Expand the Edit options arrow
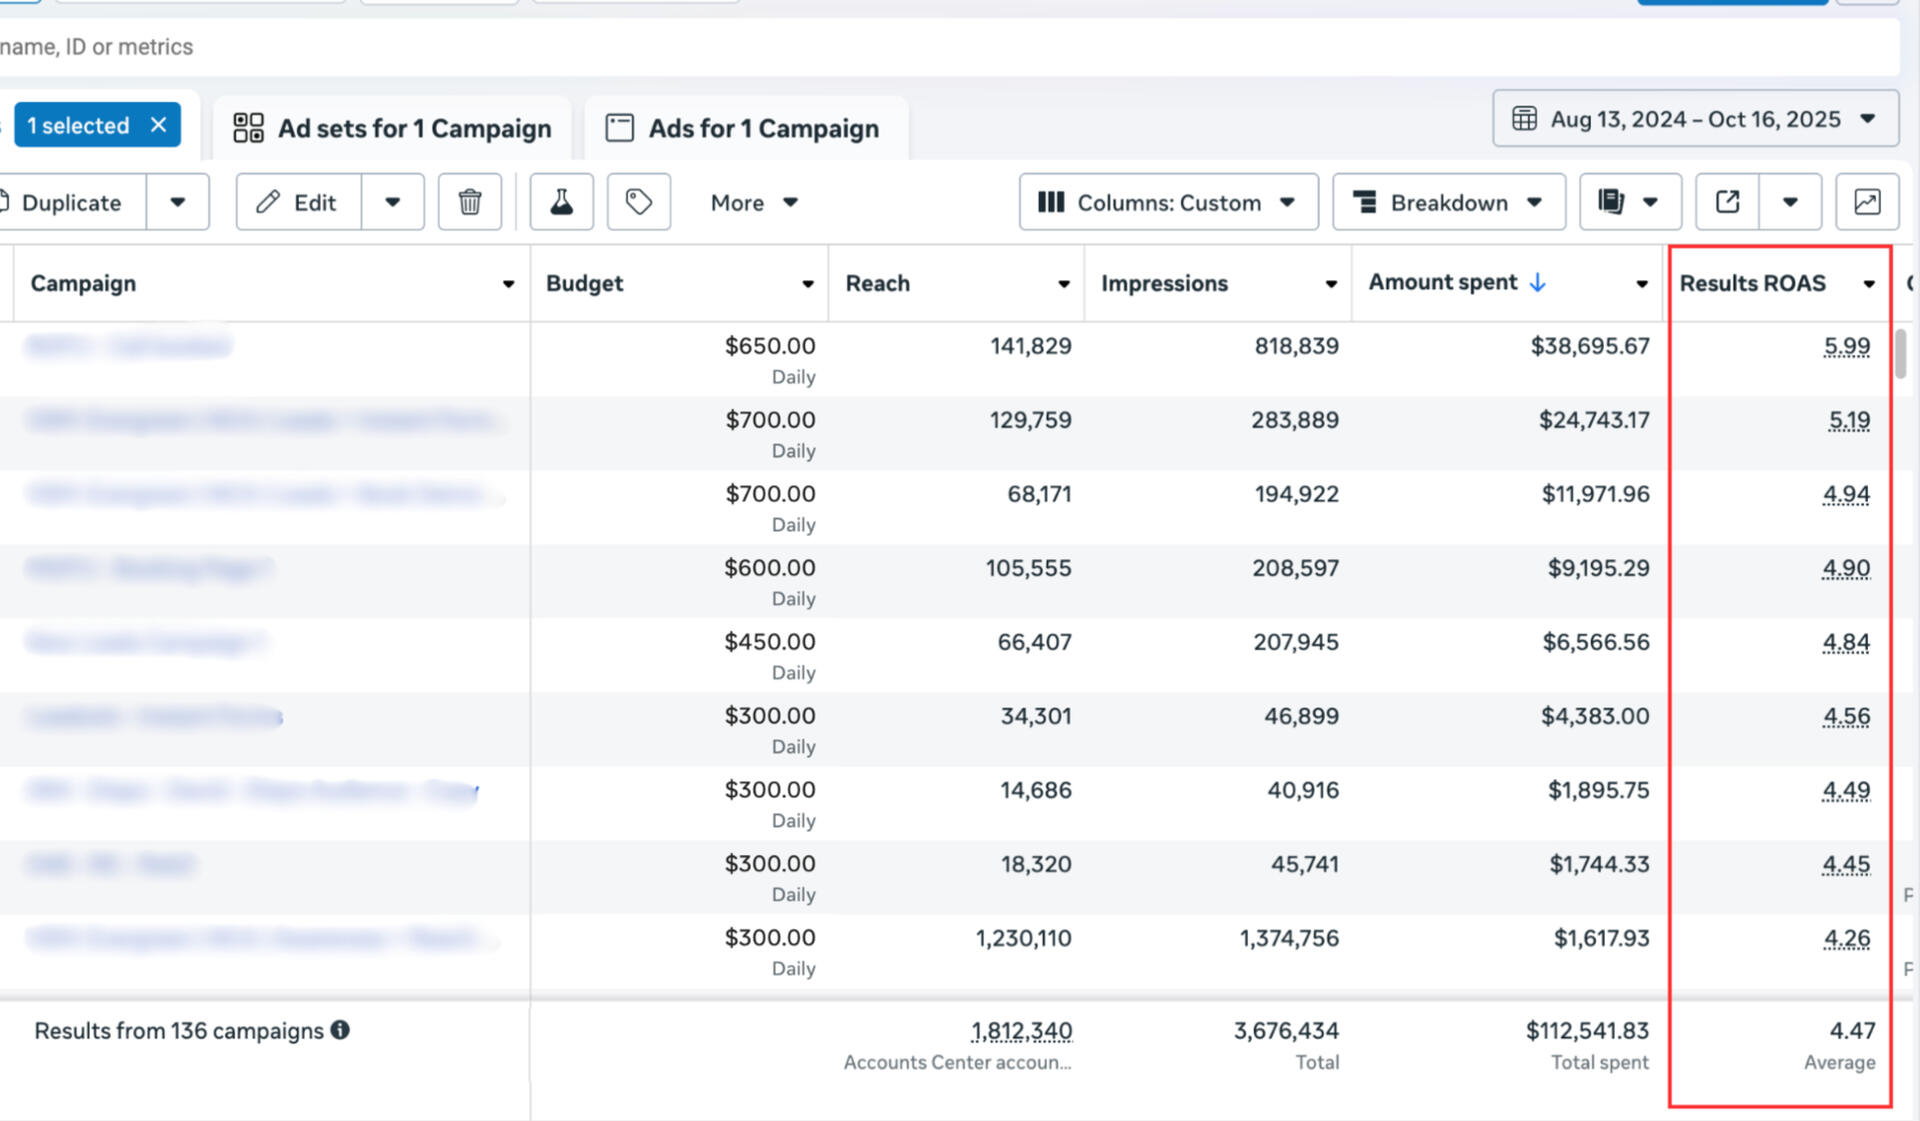 392,202
